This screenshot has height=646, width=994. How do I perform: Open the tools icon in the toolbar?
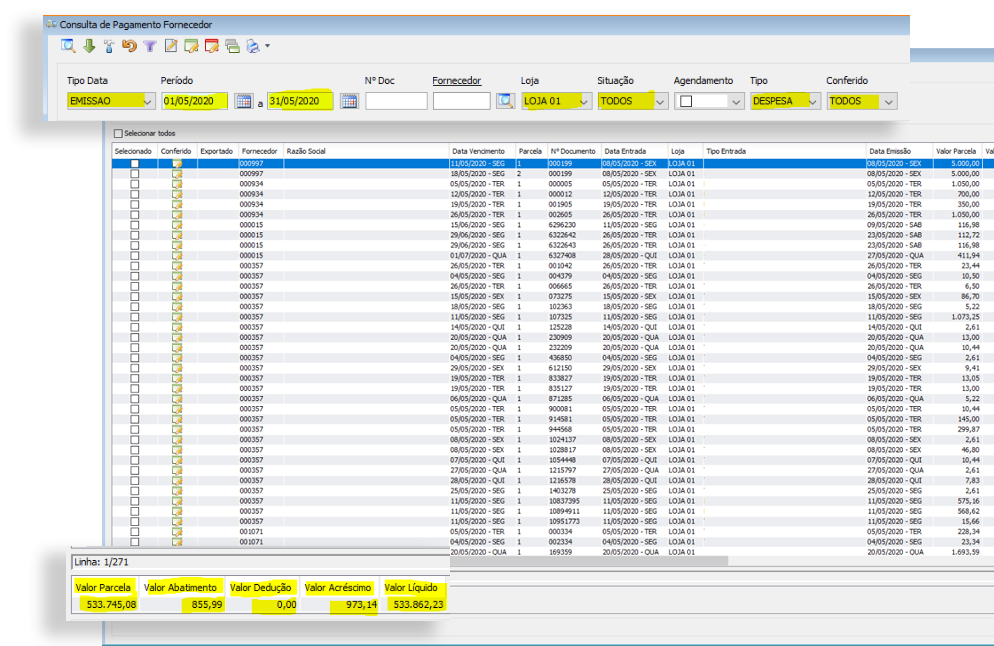click(x=109, y=46)
